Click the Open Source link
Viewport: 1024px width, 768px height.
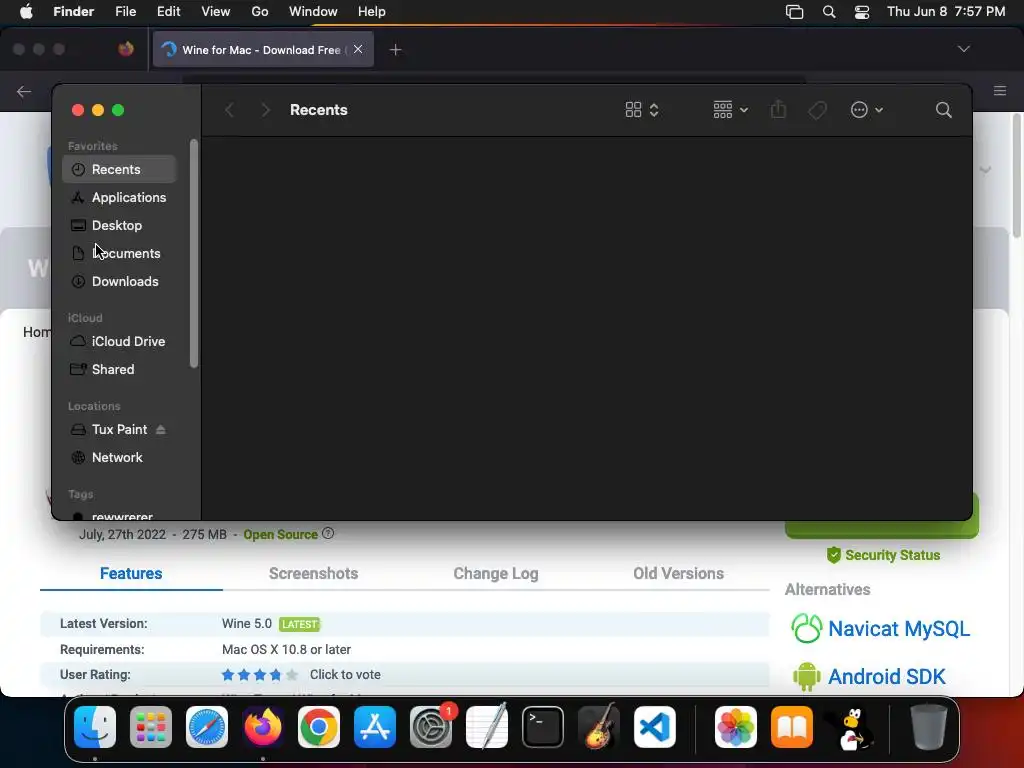[x=280, y=534]
